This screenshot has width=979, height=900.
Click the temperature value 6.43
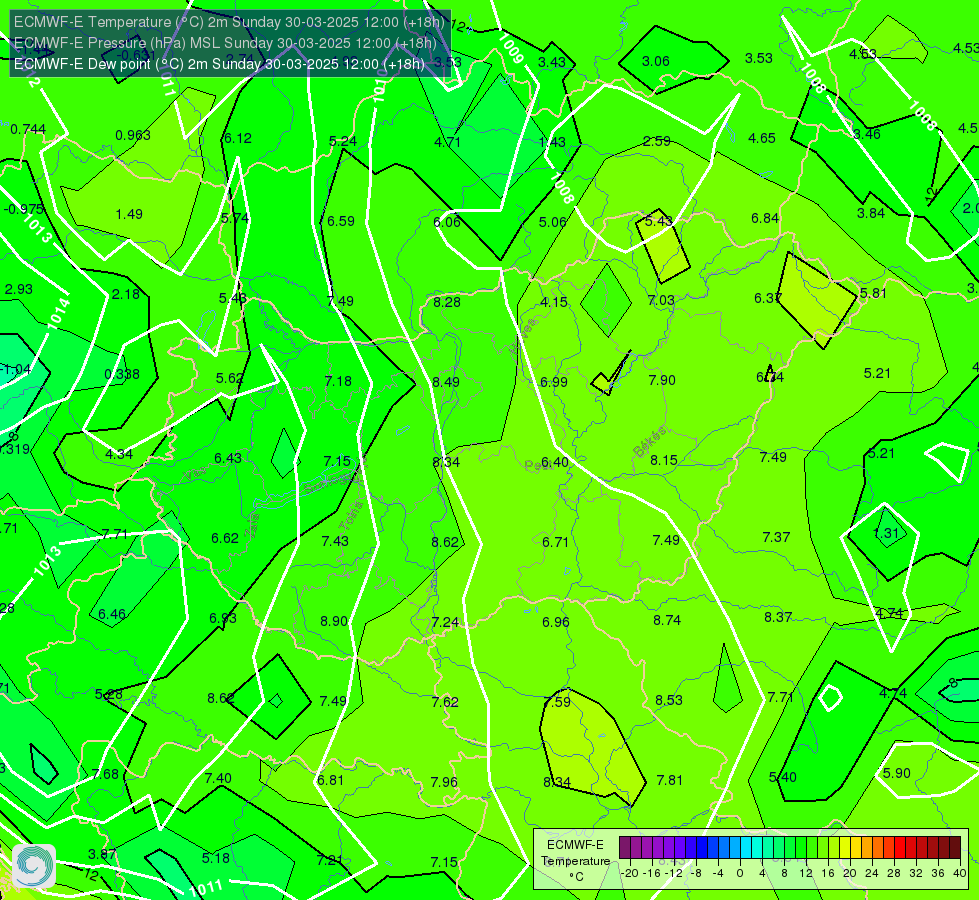pos(228,458)
